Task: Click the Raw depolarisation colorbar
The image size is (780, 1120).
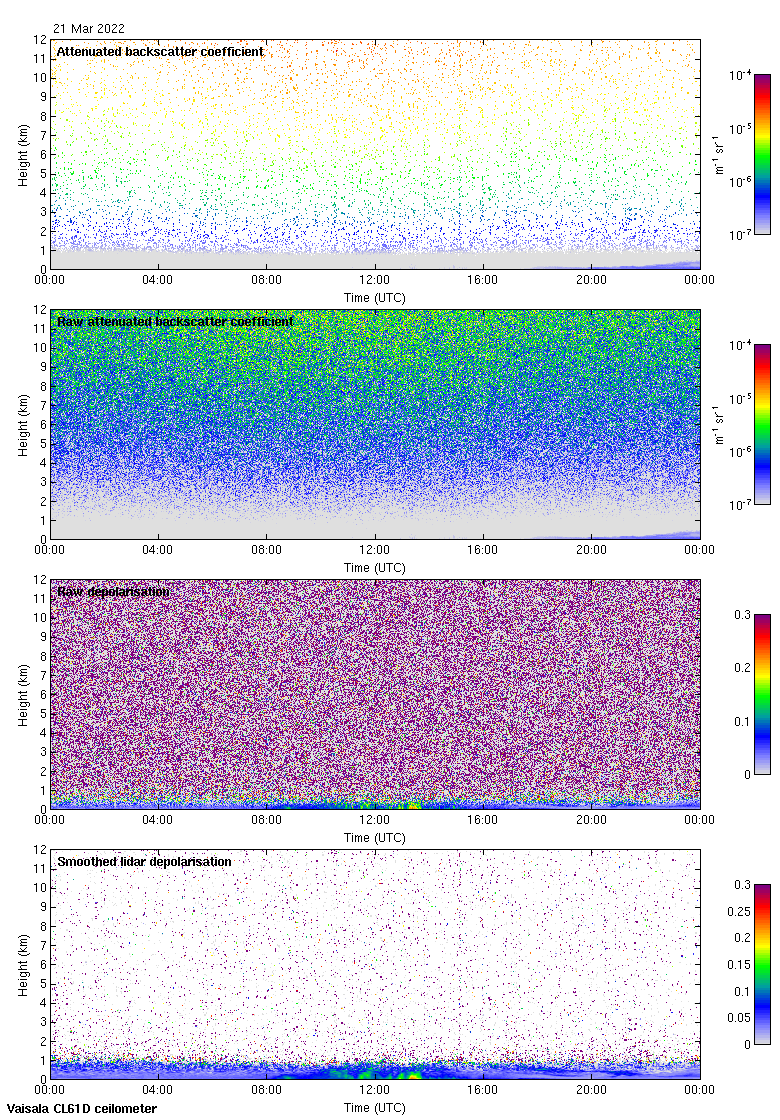Action: point(761,694)
